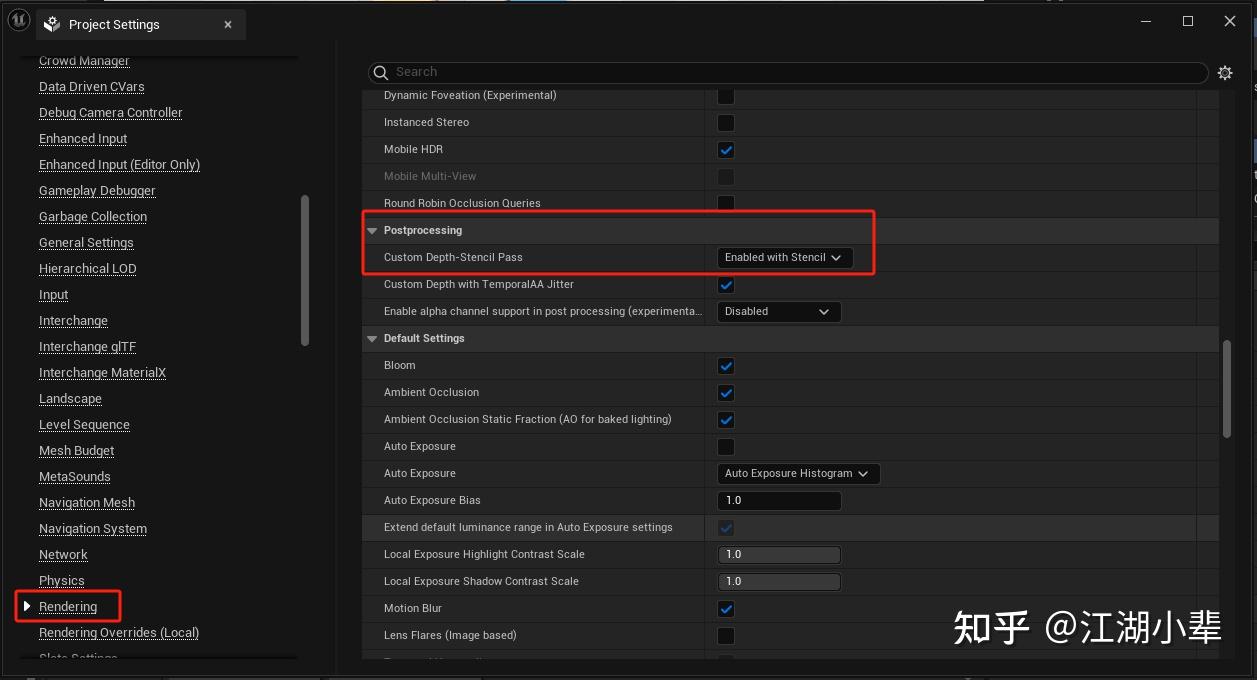
Task: Click the settings gear icon beside search
Action: pos(1225,73)
